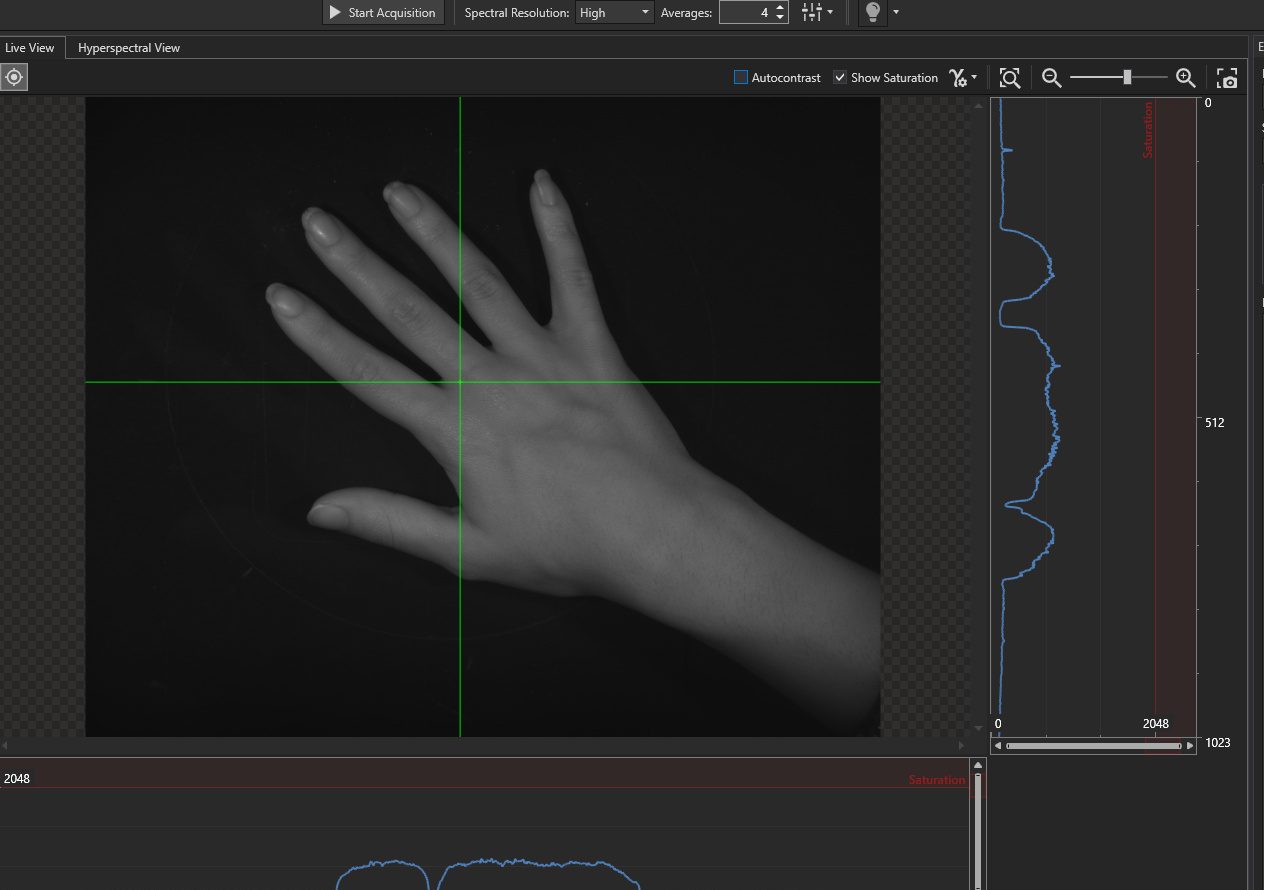
Task: Increase the Averages value with up arrow
Action: (x=780, y=8)
